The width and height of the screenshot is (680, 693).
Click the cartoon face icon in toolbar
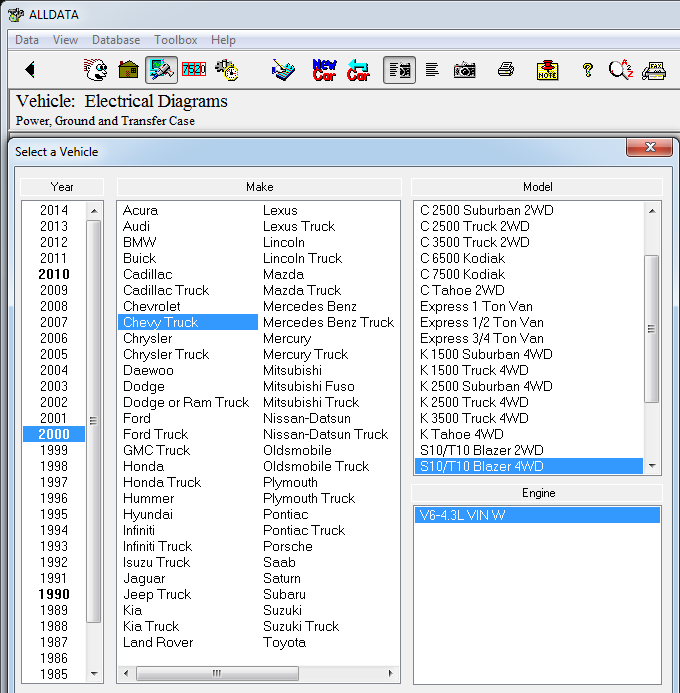95,70
